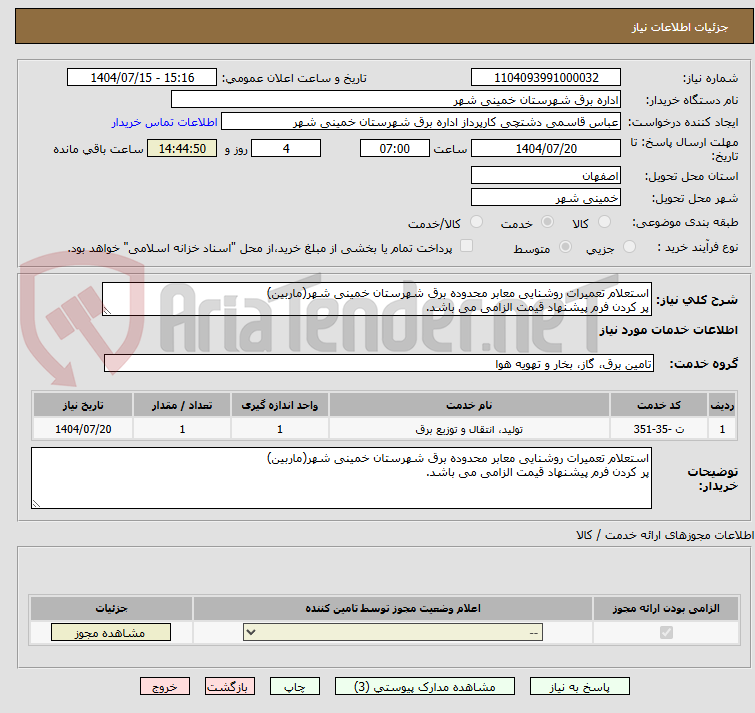Select the متوسط purchase type radio
The width and height of the screenshot is (755, 713).
(565, 247)
